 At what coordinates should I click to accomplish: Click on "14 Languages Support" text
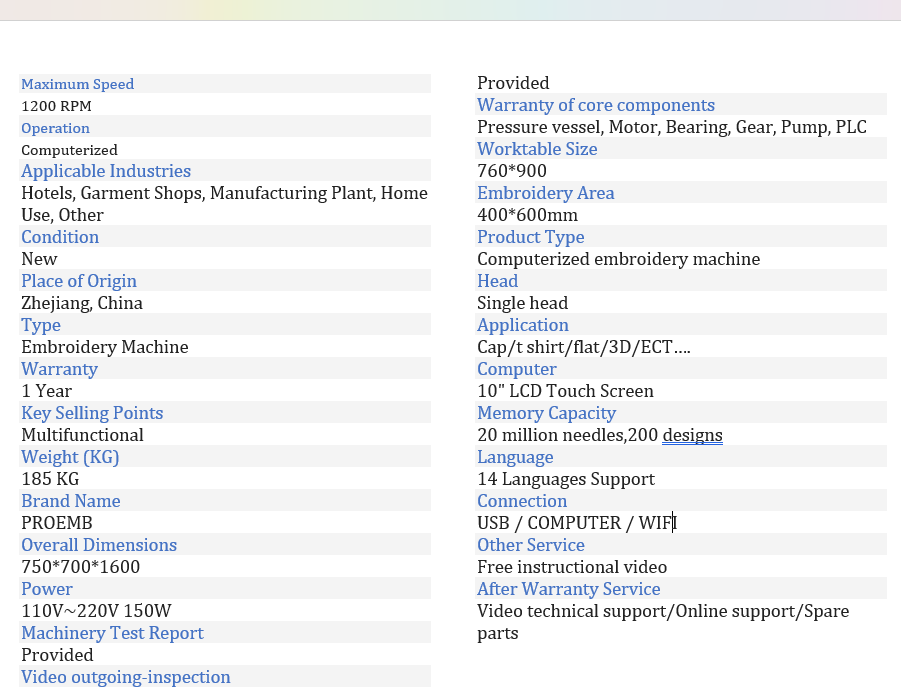pos(566,479)
